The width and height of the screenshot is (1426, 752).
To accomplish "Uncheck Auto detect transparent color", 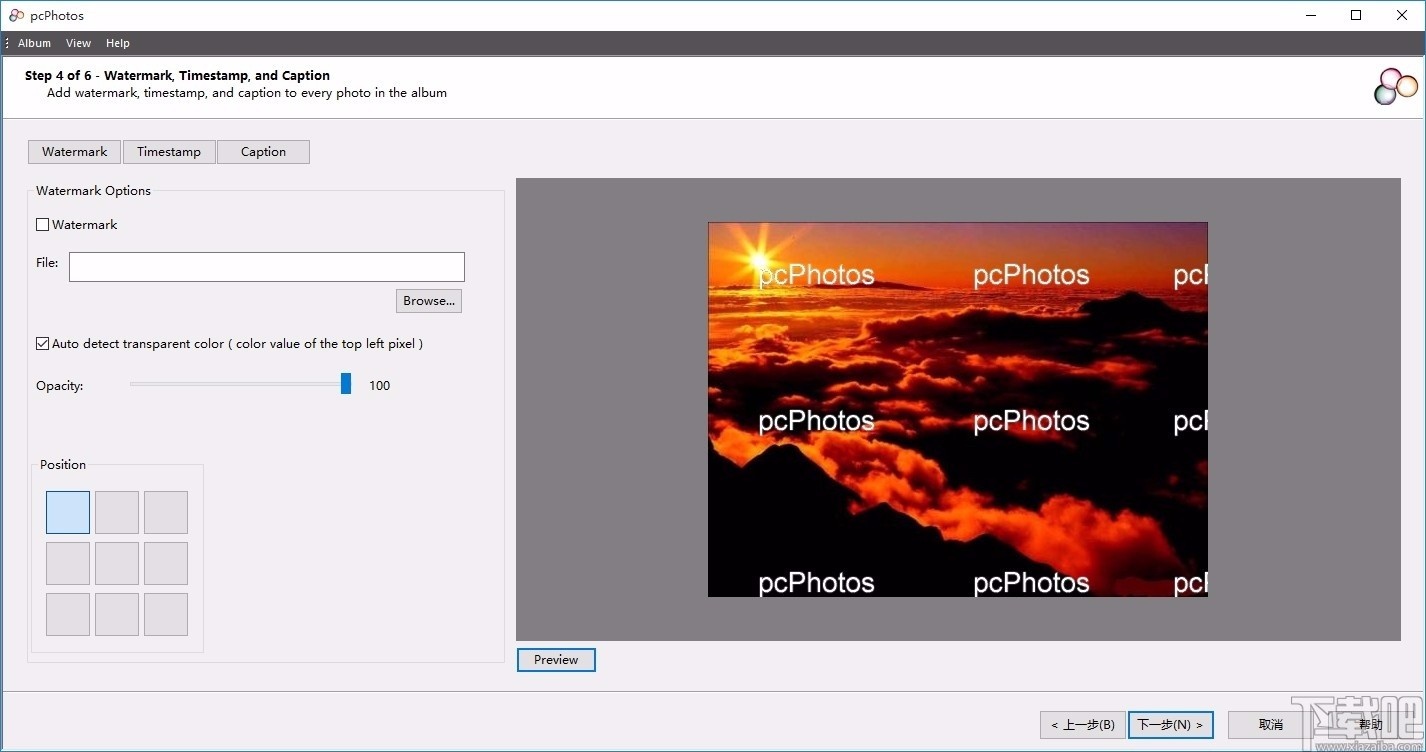I will point(43,344).
